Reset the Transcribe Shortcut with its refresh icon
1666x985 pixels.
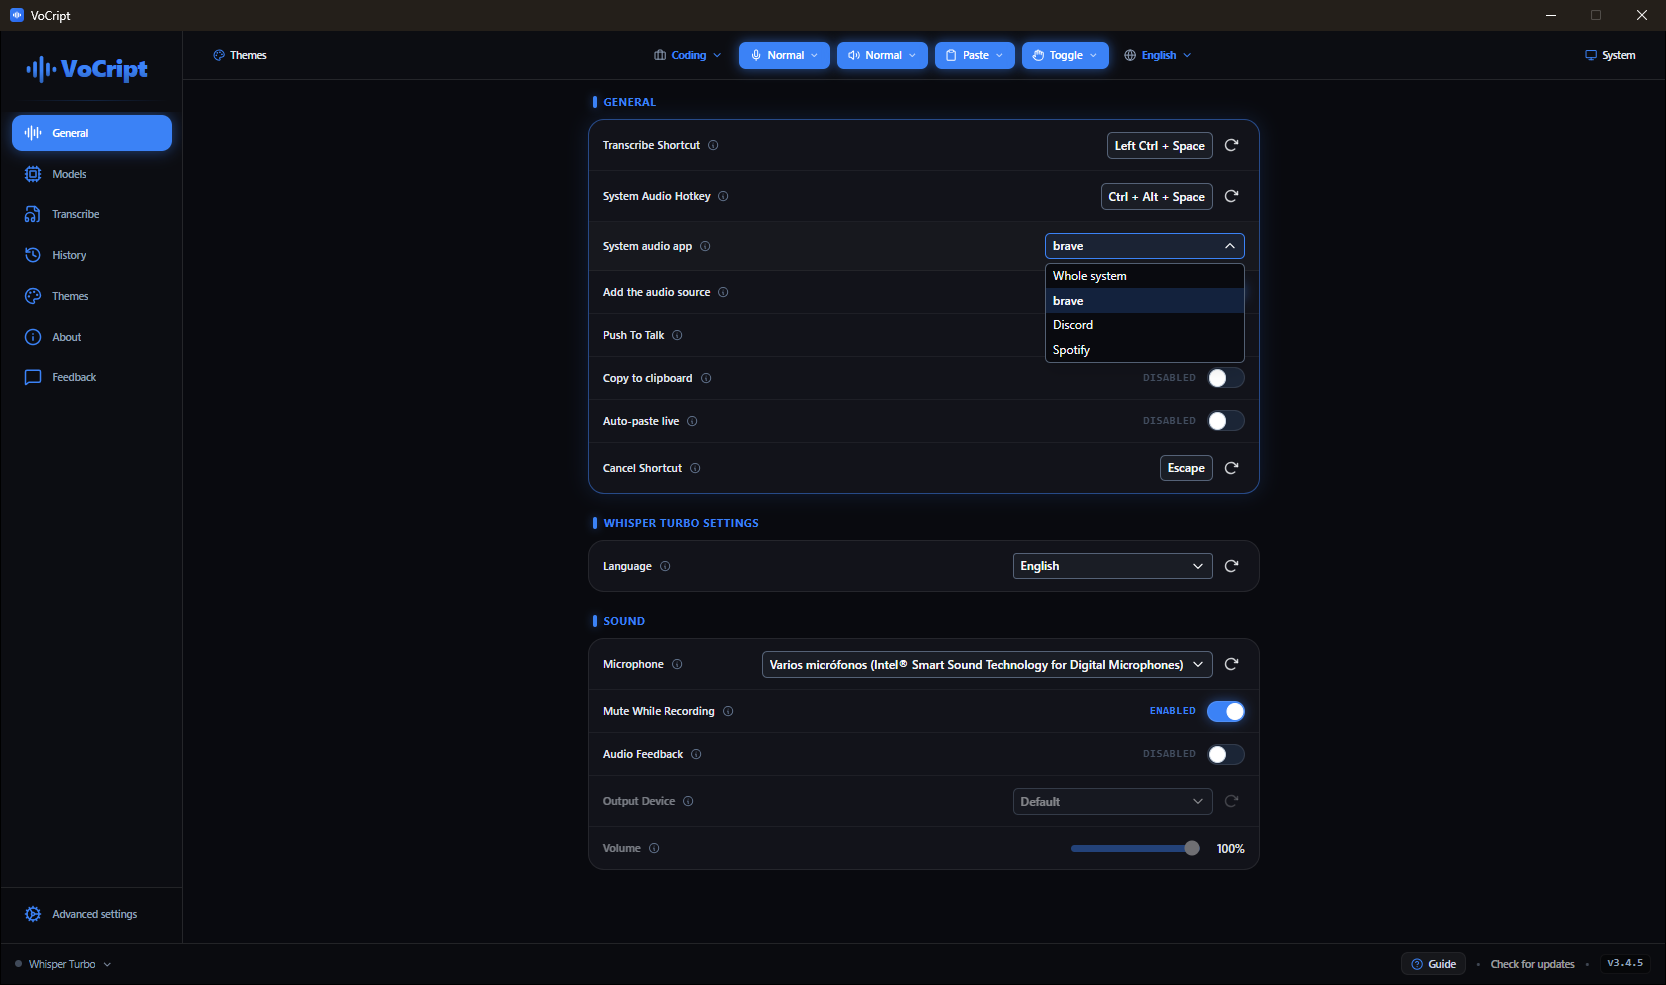coord(1232,145)
